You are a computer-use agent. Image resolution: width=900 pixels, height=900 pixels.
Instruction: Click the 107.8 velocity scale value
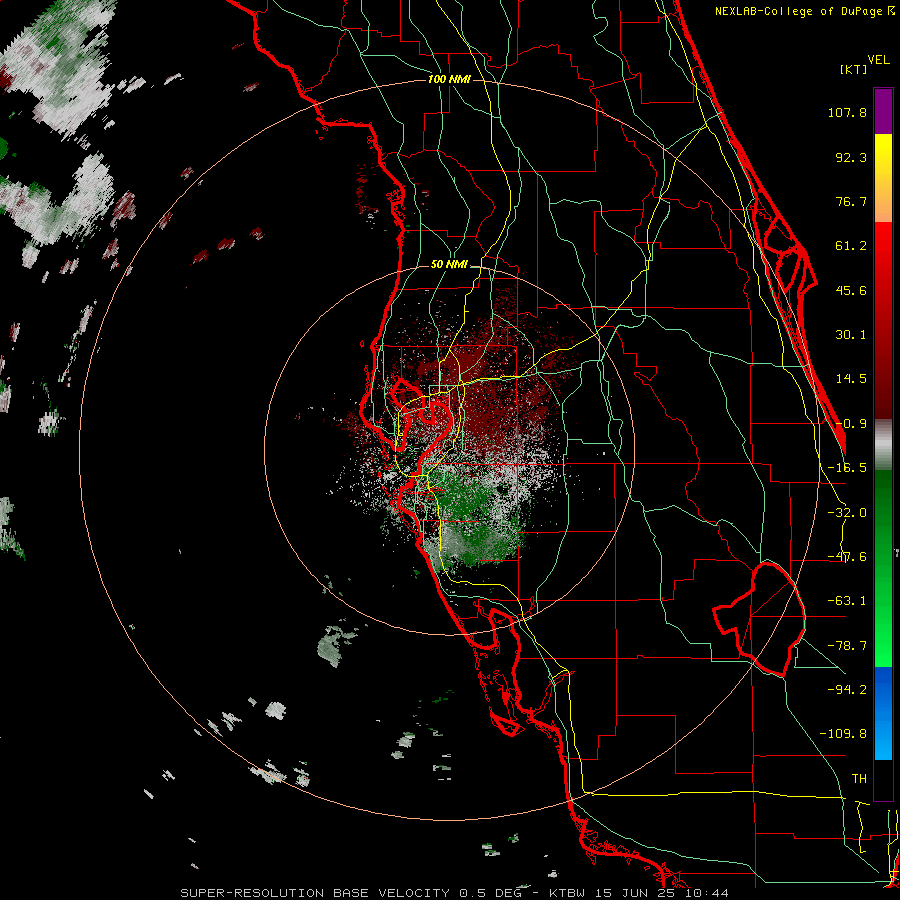847,112
